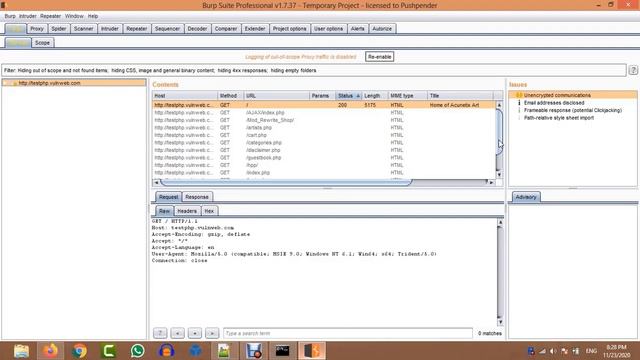Select the testphp.vulnweb.com tree node

[x=49, y=83]
